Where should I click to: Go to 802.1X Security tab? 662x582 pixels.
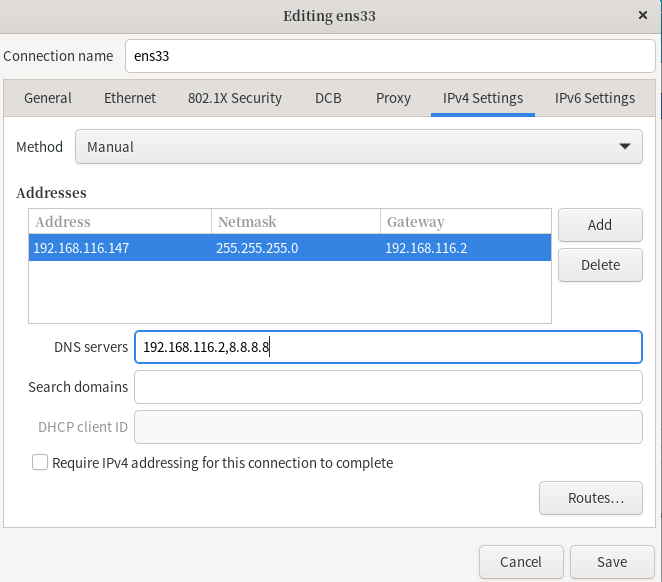tap(235, 98)
